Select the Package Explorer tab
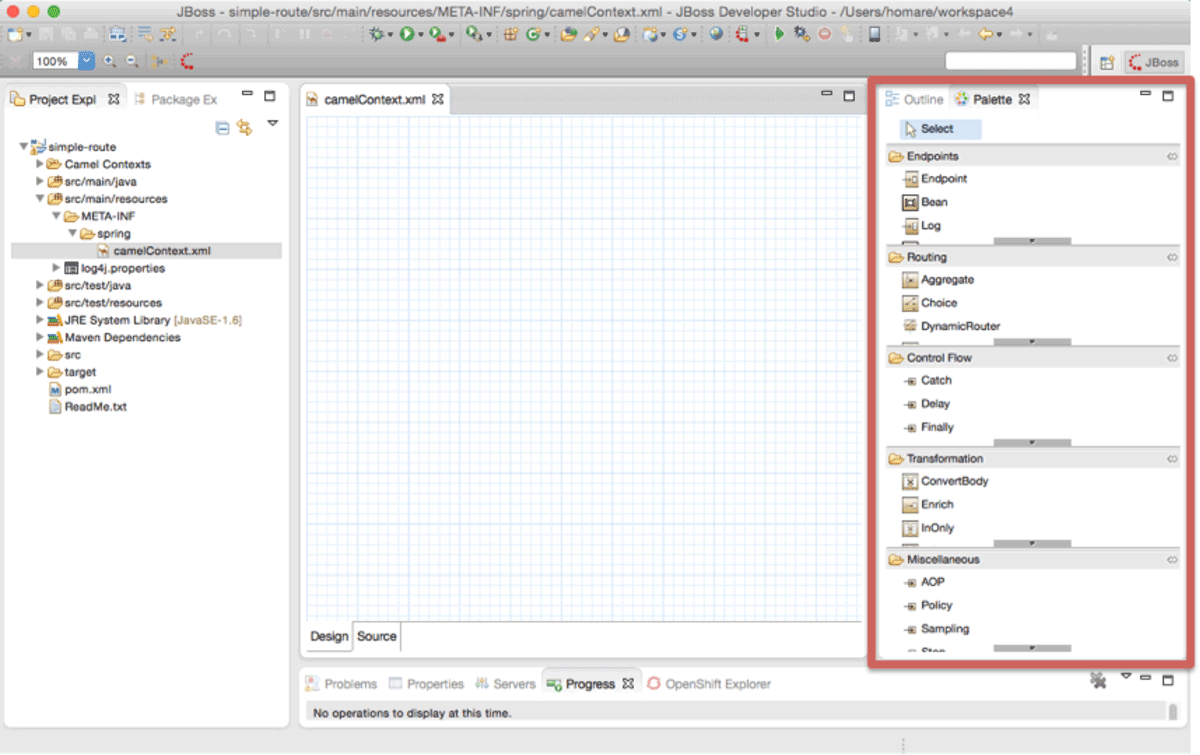Viewport: 1200px width, 755px height. pyautogui.click(x=176, y=99)
